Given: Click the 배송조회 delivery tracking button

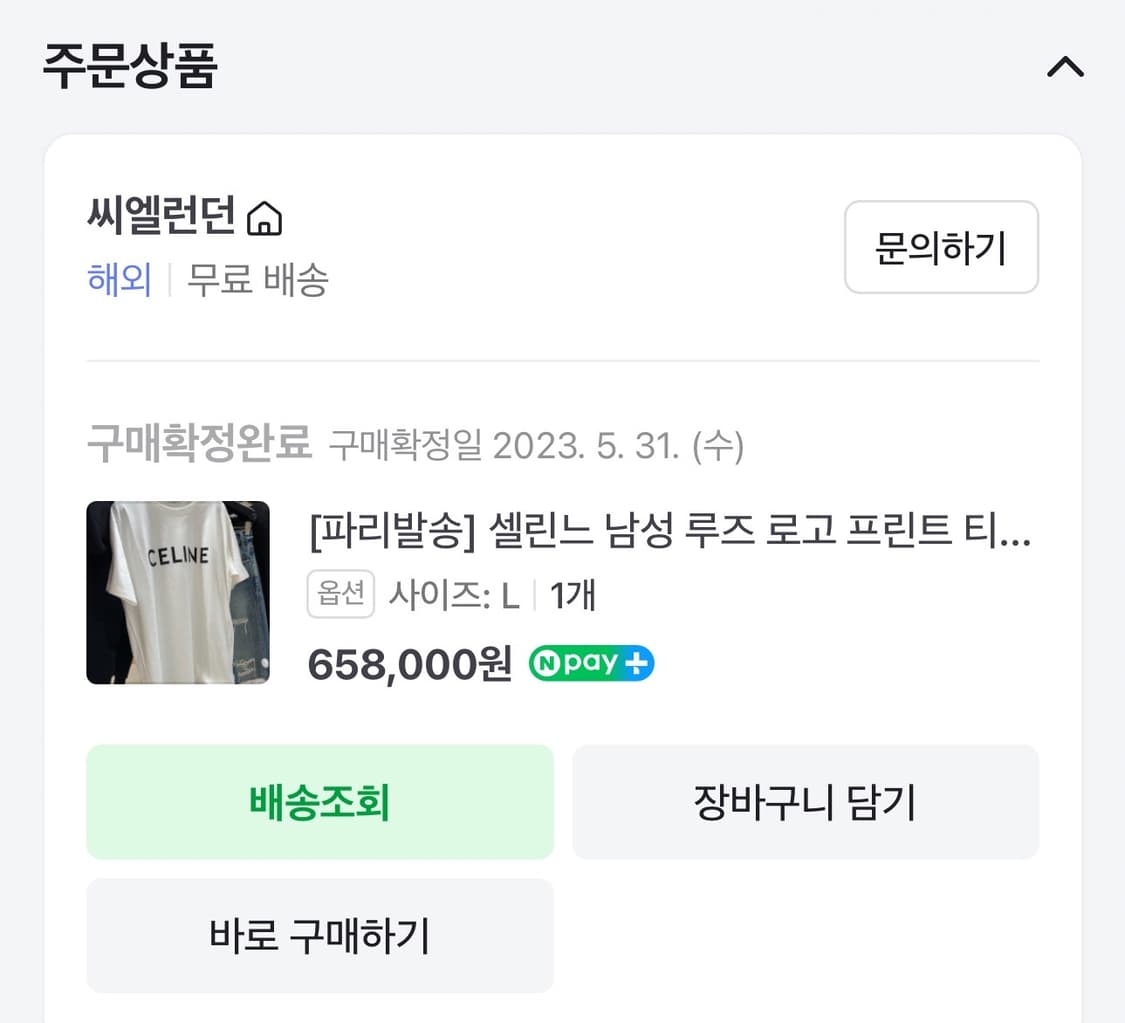Looking at the screenshot, I should [320, 801].
